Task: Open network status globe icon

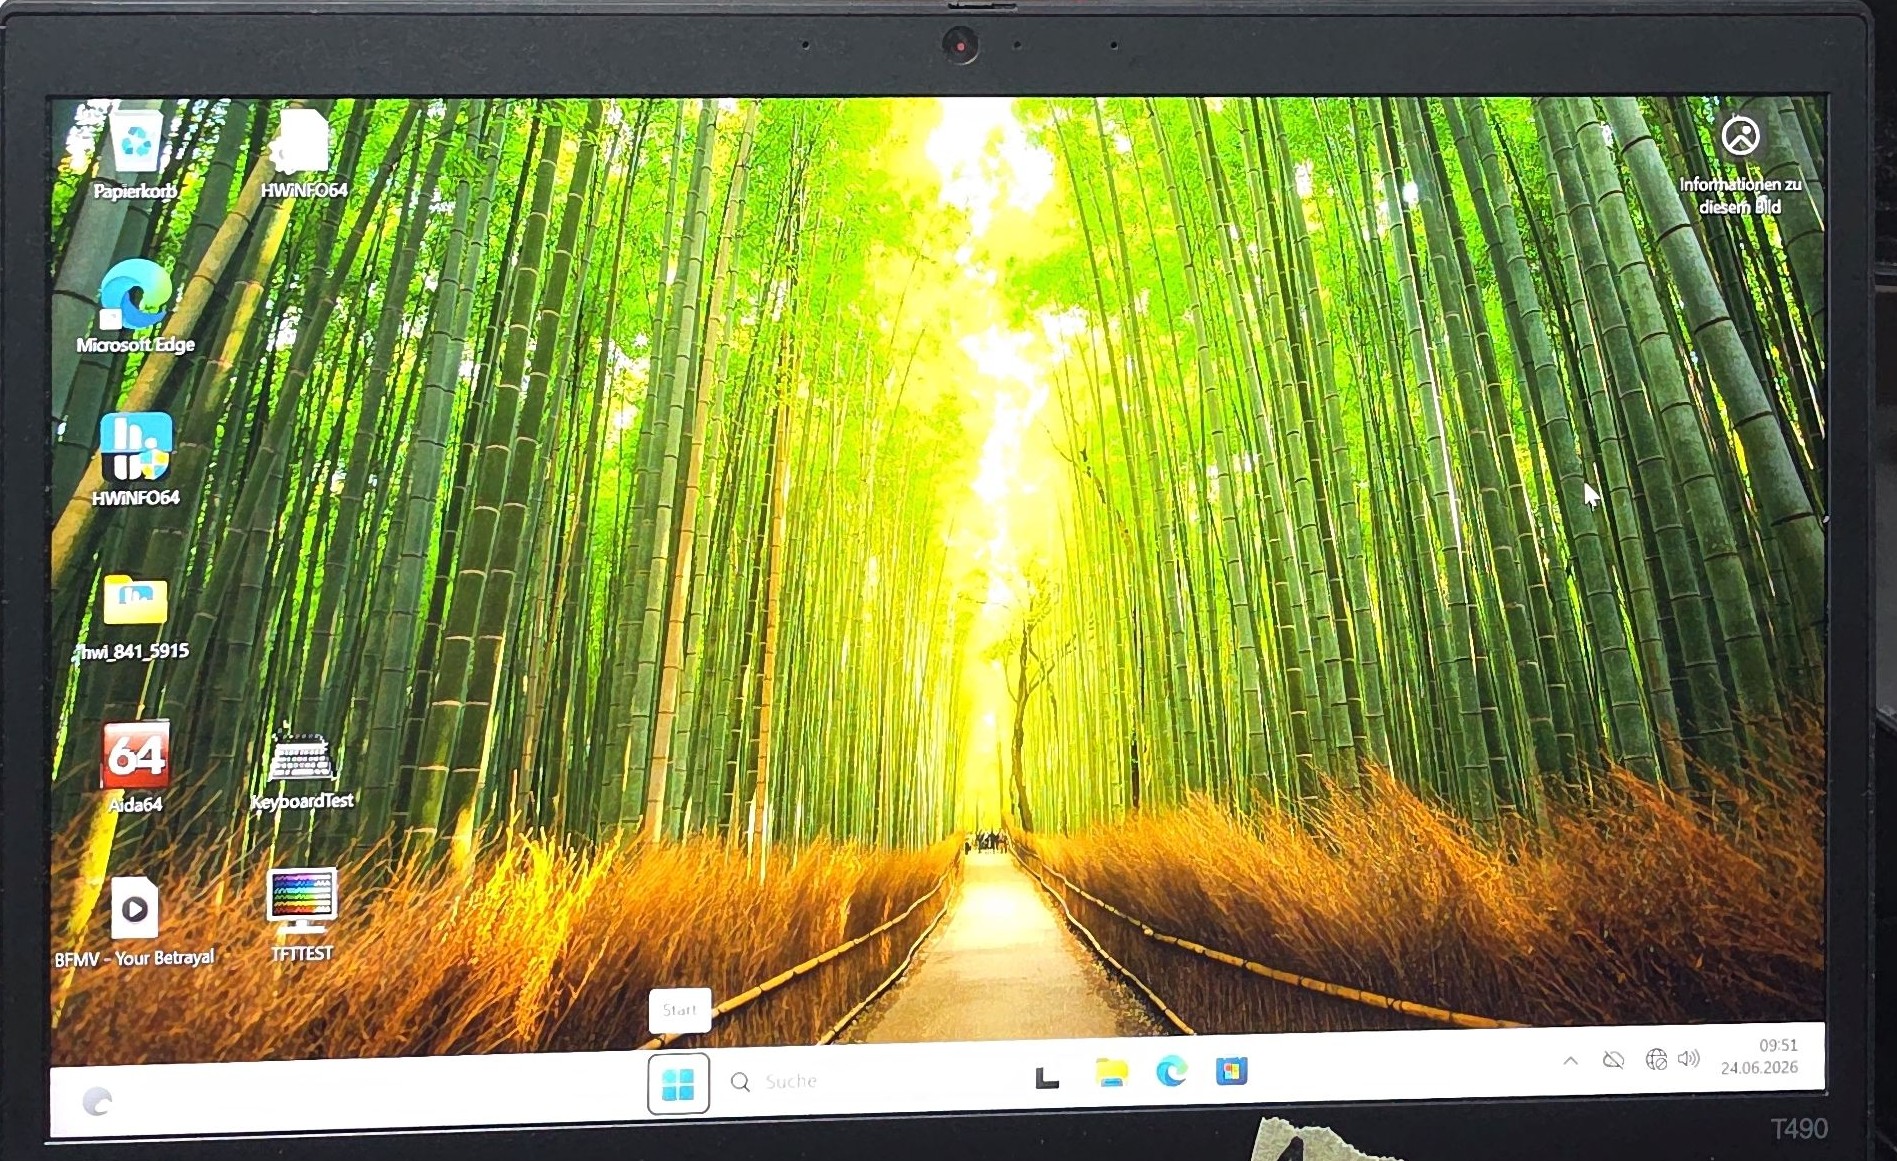Action: tap(1656, 1059)
